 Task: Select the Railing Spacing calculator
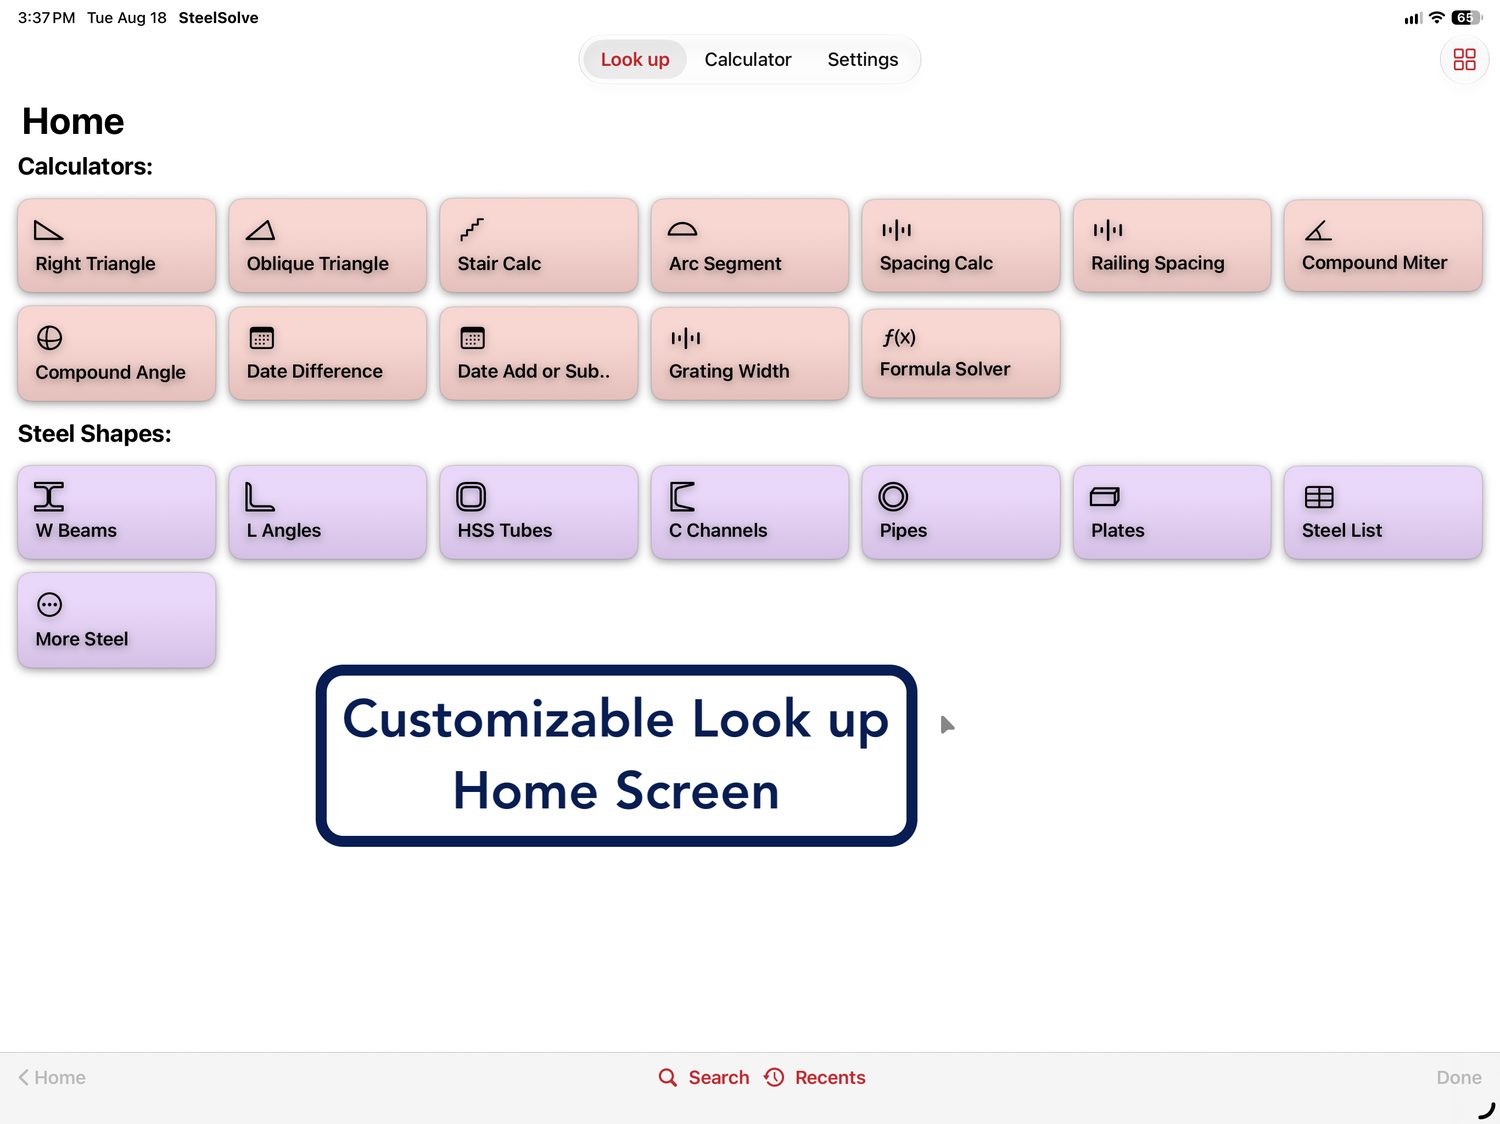click(x=1171, y=246)
